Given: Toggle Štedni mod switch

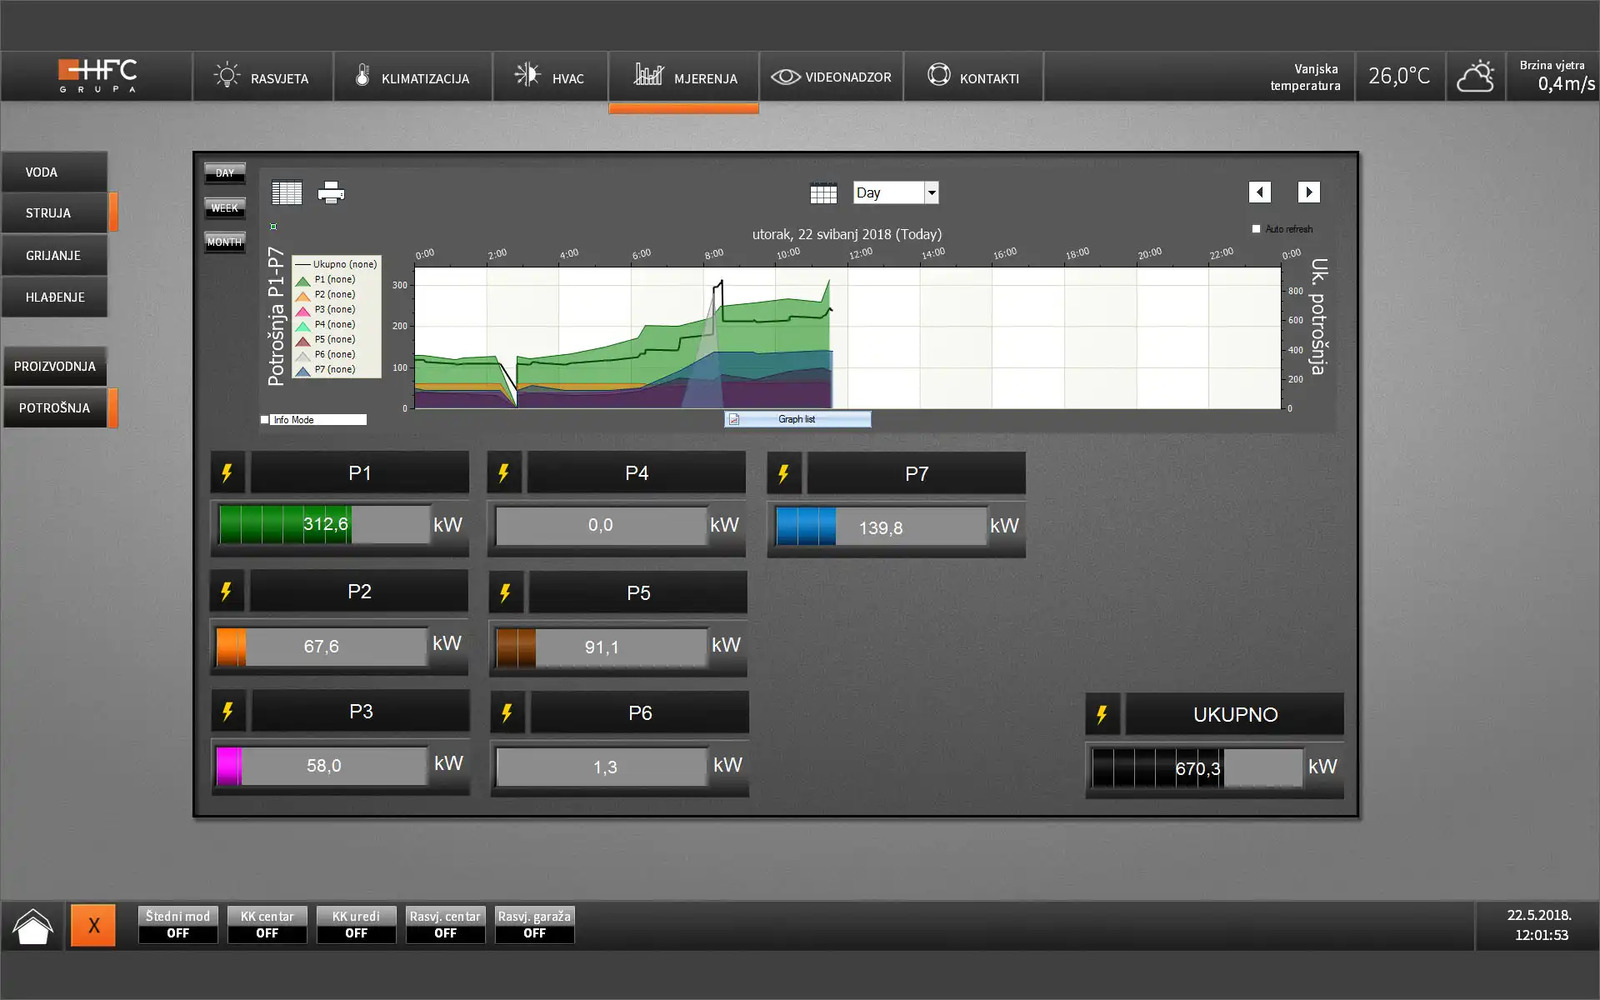Looking at the screenshot, I should [178, 925].
